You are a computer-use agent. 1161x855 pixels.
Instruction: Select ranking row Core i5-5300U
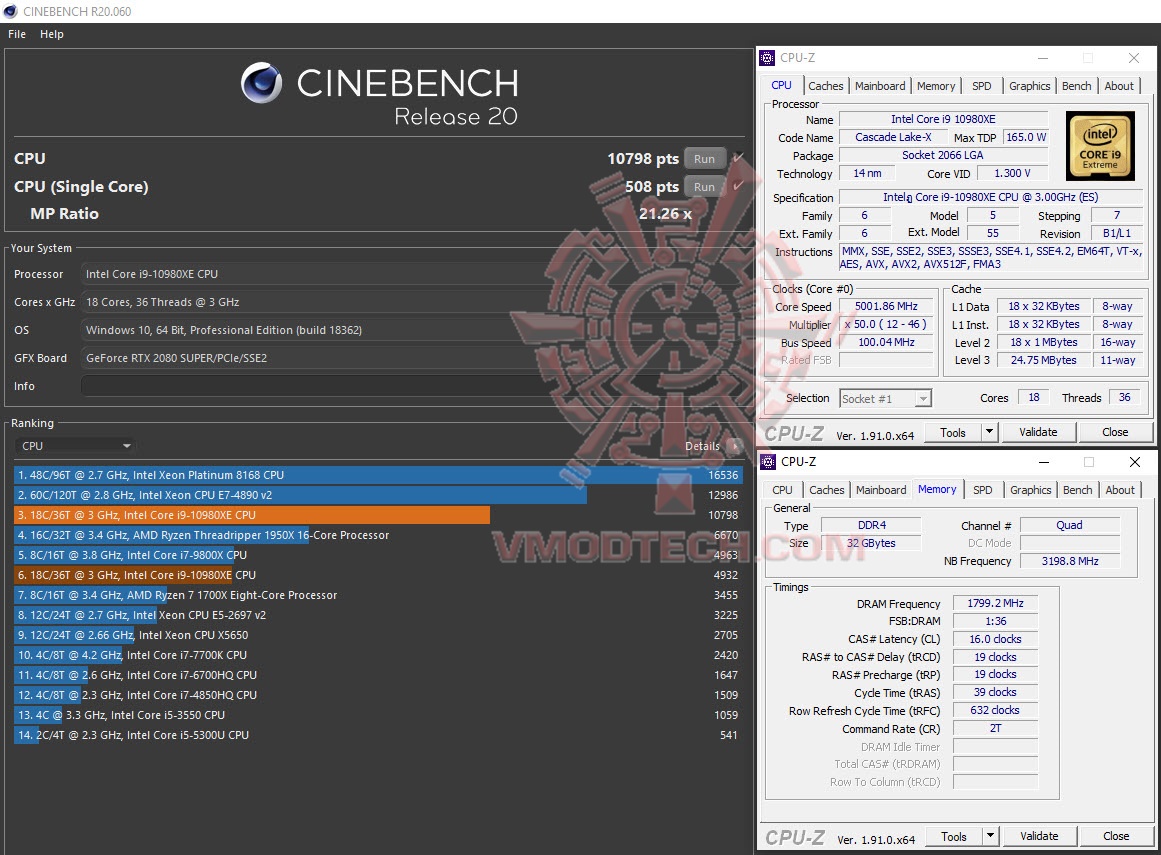pyautogui.click(x=378, y=735)
